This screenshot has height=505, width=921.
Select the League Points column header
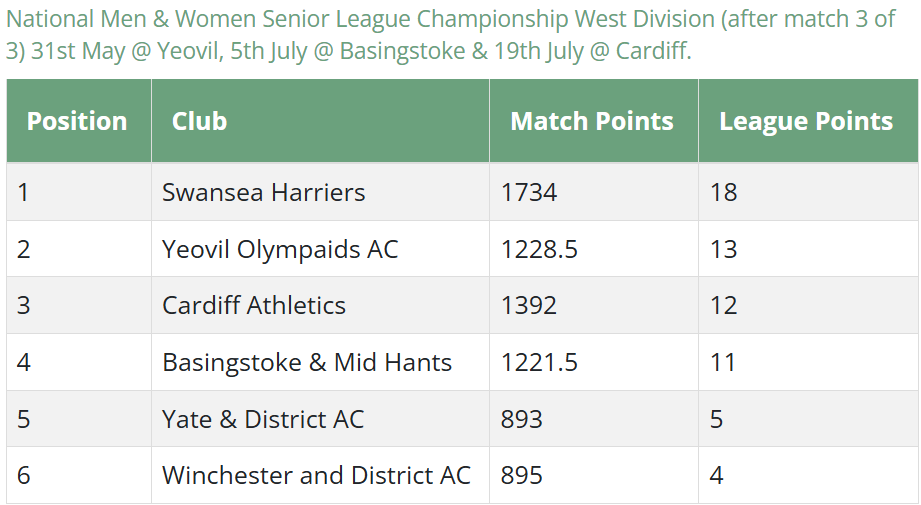click(x=806, y=121)
